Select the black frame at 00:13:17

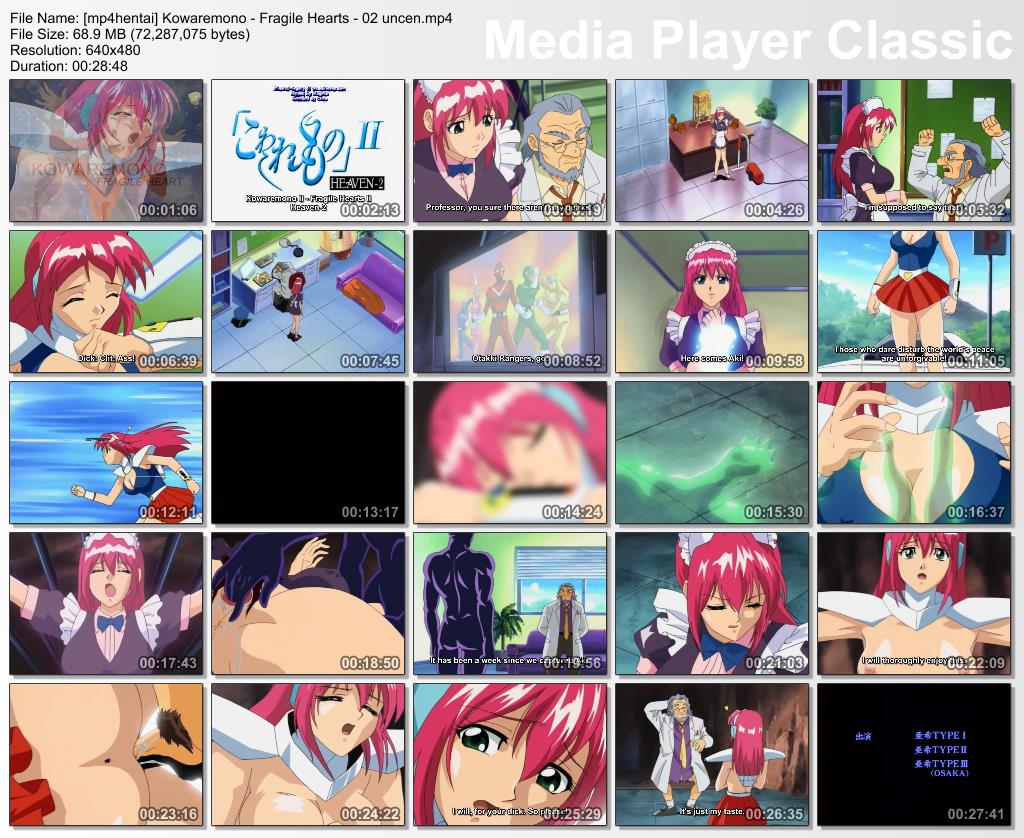pyautogui.click(x=308, y=453)
